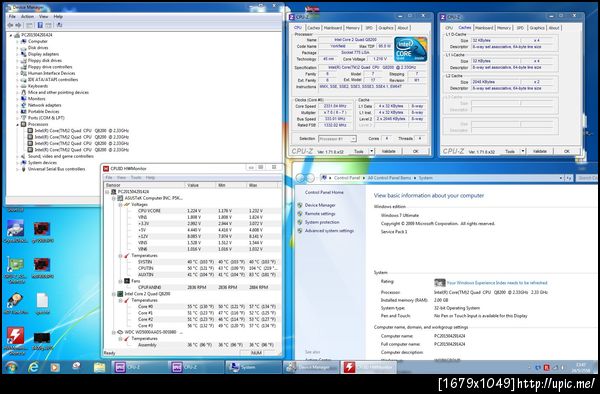Click the Max column header in HWMonitor

[263, 185]
